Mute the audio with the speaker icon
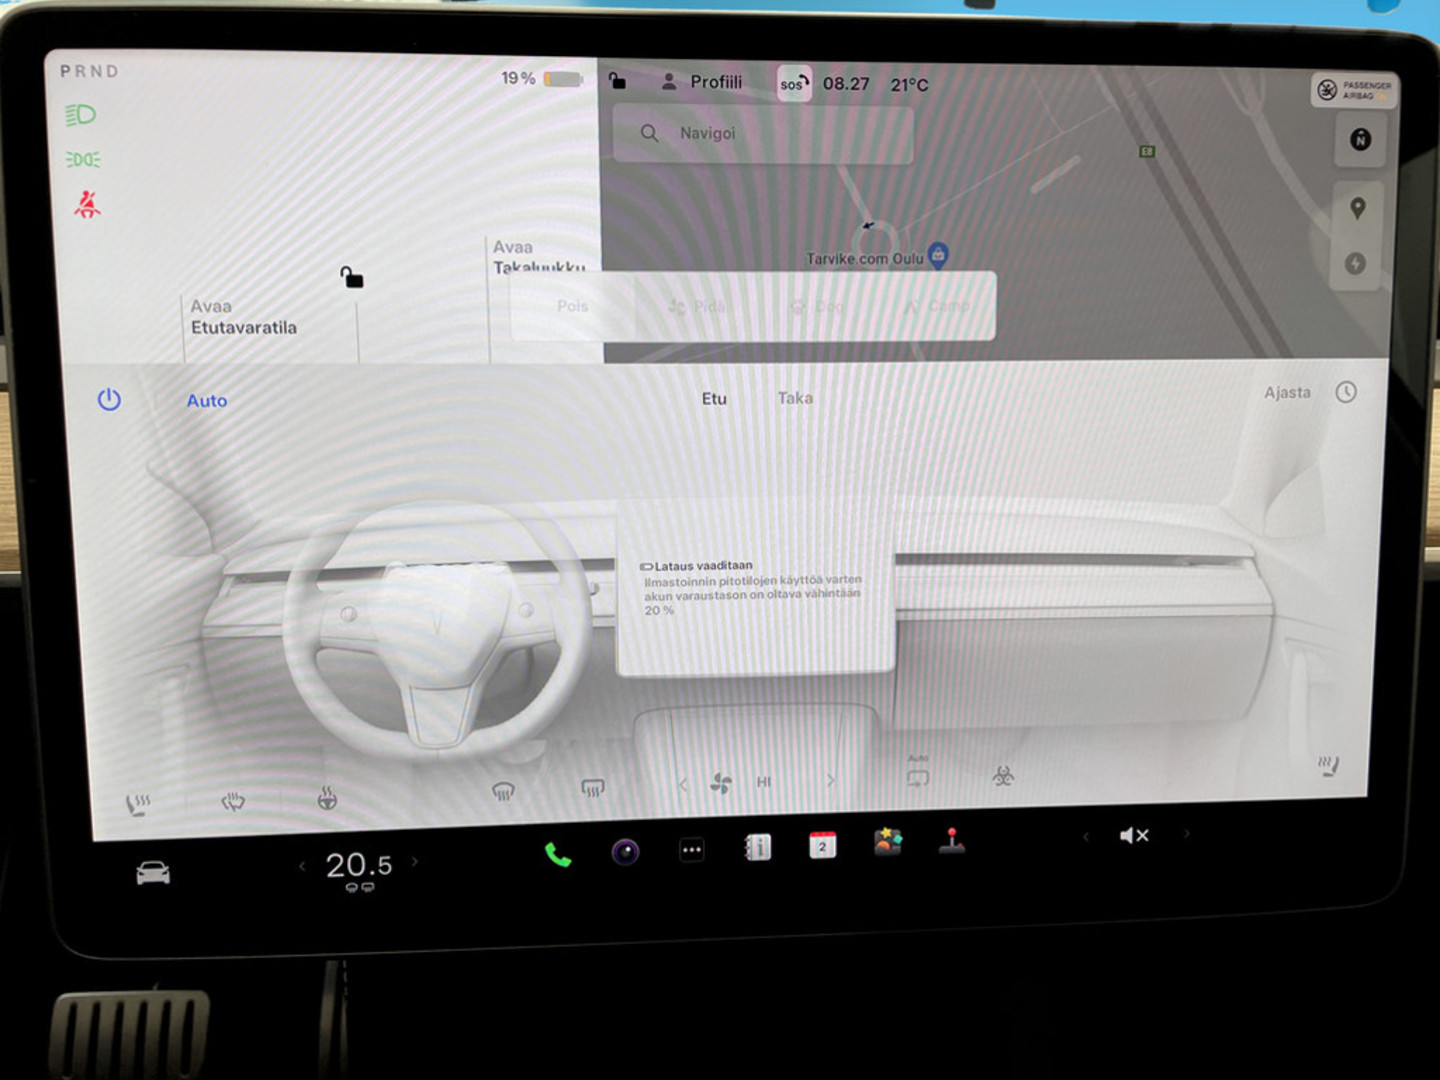Viewport: 1440px width, 1080px height. (x=1135, y=835)
